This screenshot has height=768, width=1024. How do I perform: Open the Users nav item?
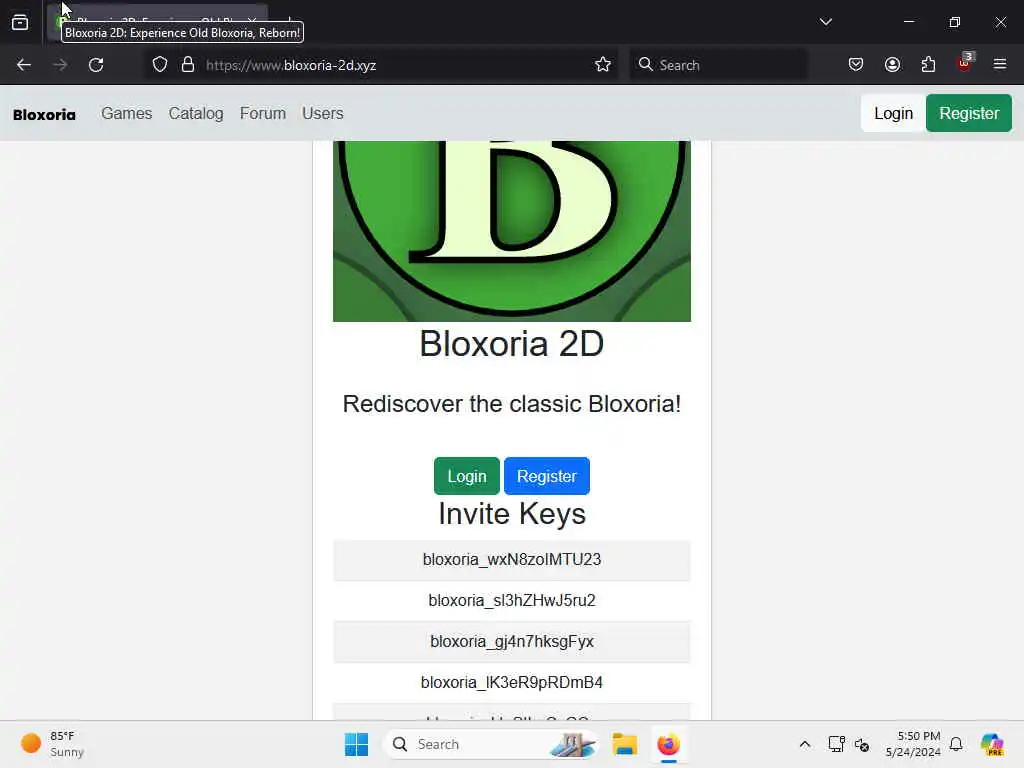pyautogui.click(x=323, y=114)
